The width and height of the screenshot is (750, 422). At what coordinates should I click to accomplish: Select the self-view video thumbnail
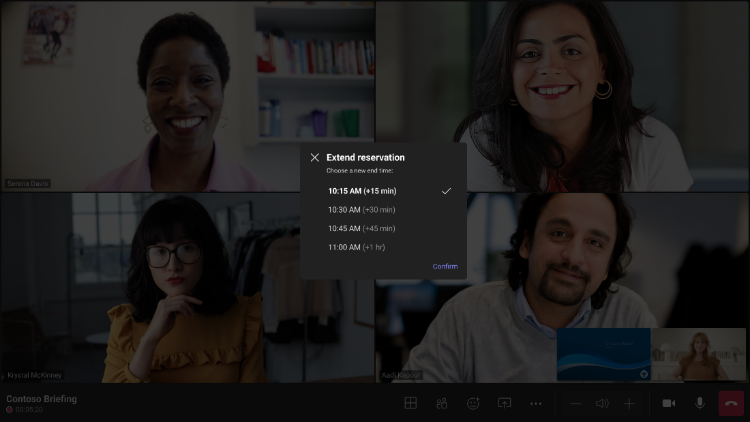point(698,355)
